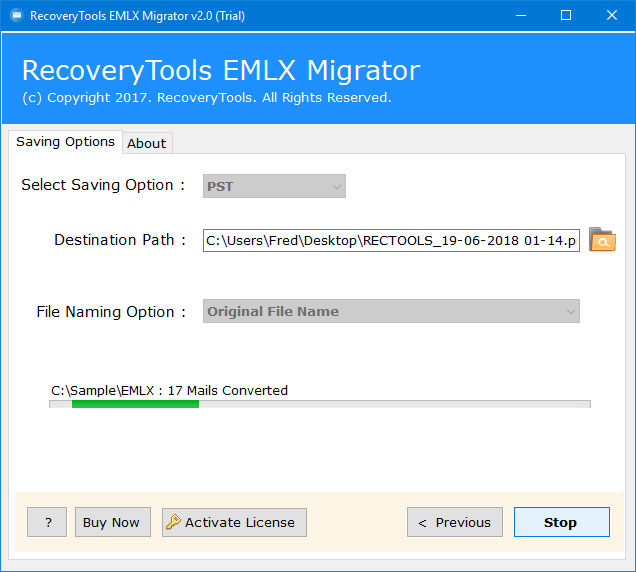The width and height of the screenshot is (636, 572).
Task: Maximize the EMLX Migrator window
Action: [566, 16]
